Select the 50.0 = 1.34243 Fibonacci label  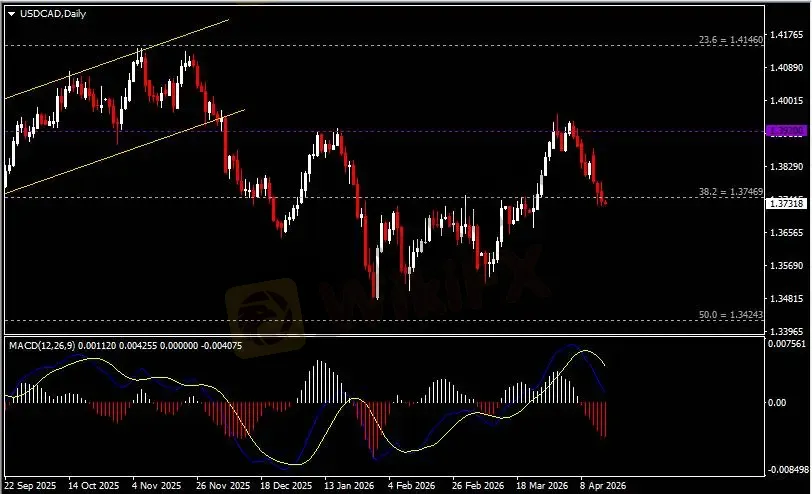[731, 314]
